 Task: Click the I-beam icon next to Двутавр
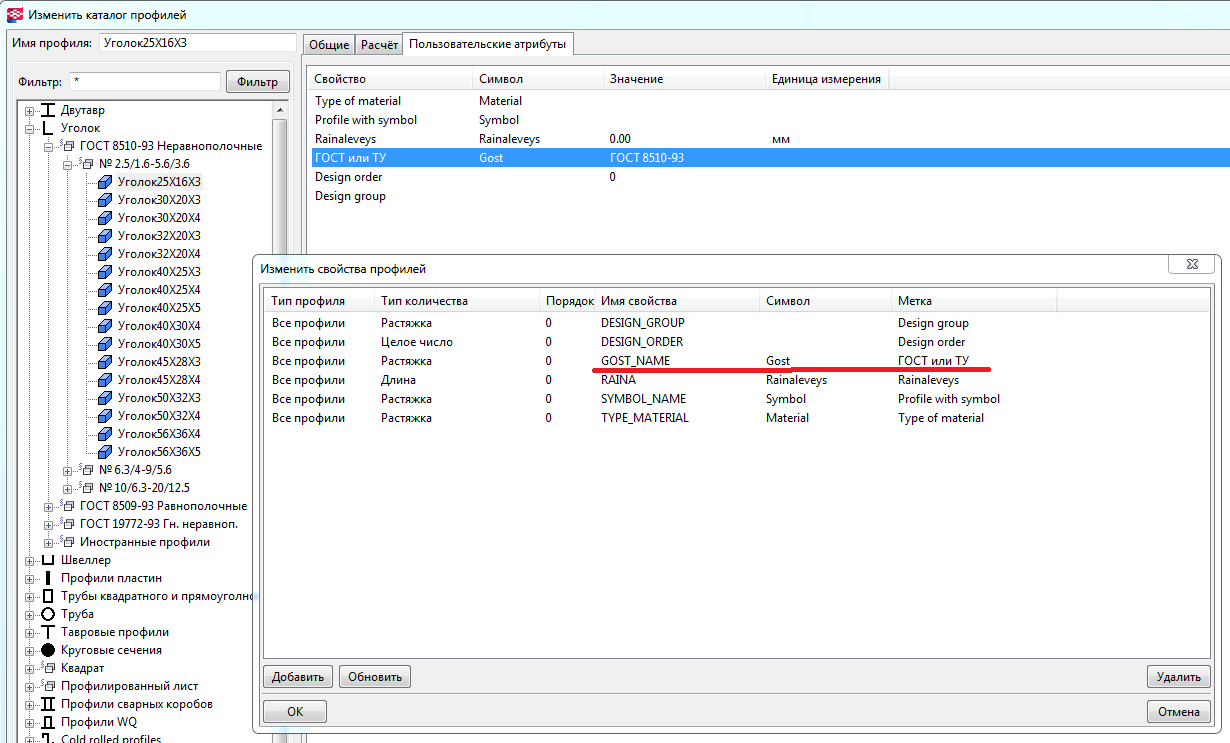[x=47, y=110]
